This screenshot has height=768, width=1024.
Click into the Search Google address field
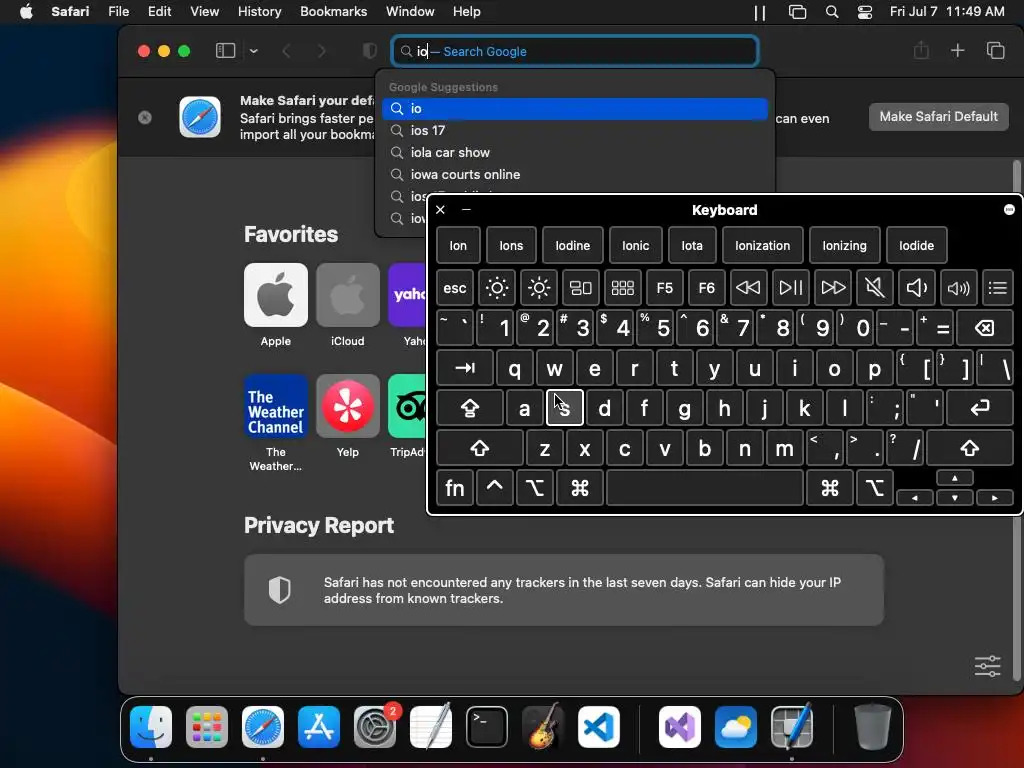(x=575, y=51)
